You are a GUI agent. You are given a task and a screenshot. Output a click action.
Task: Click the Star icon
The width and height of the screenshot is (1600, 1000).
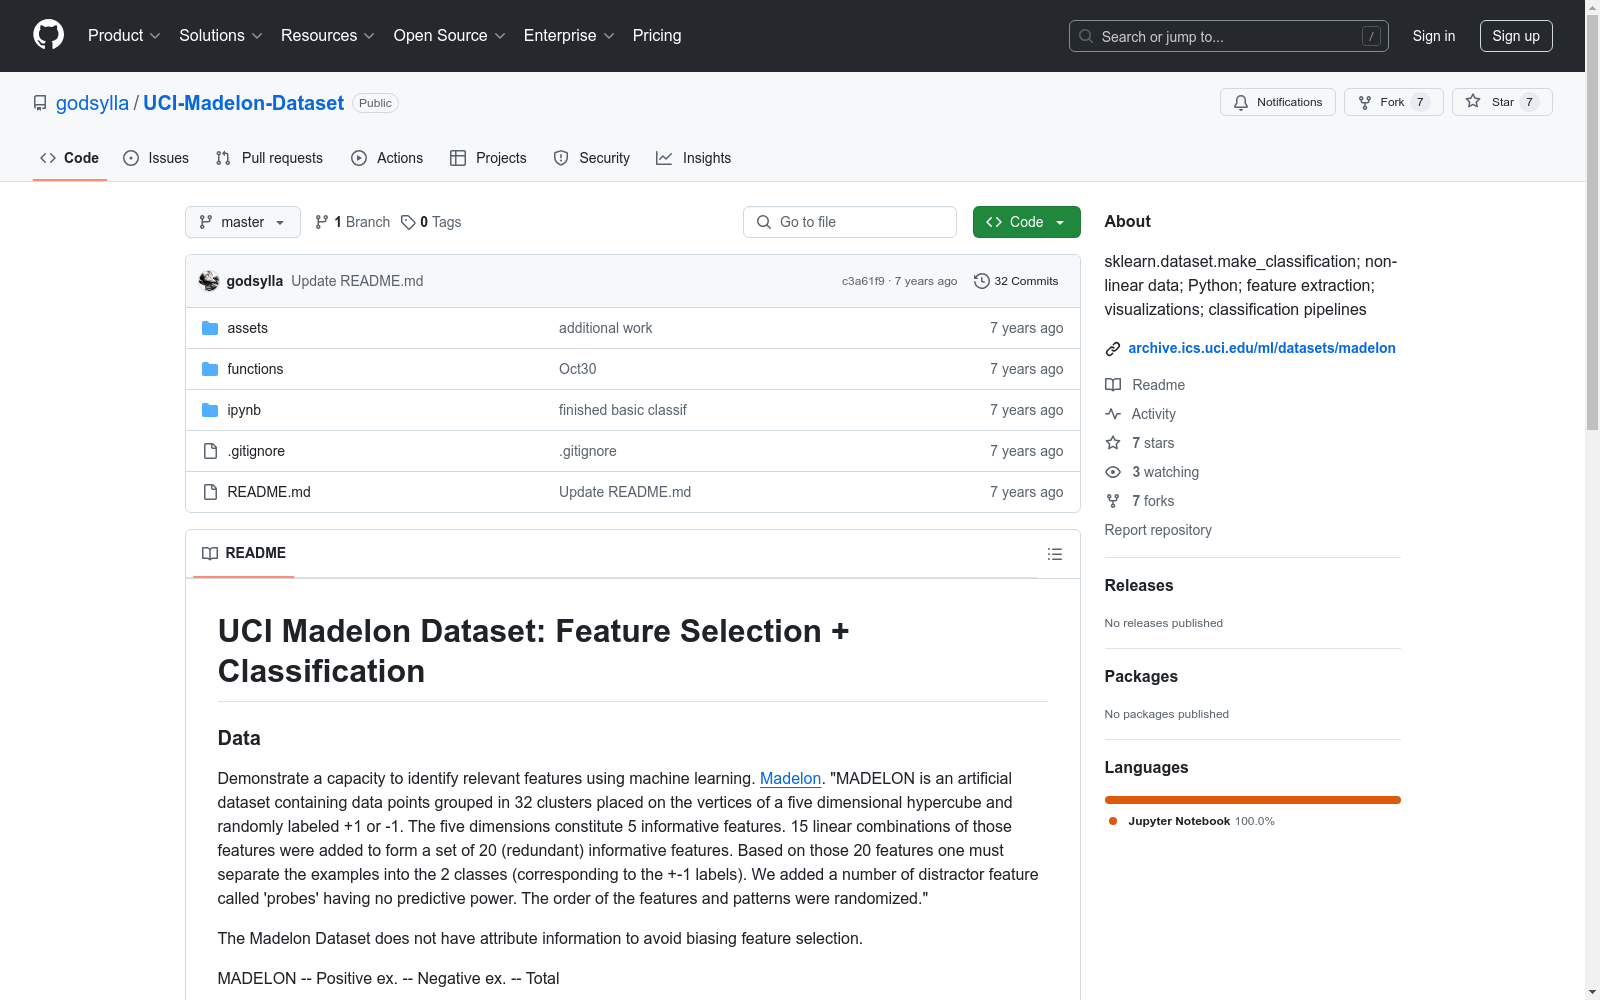1473,101
